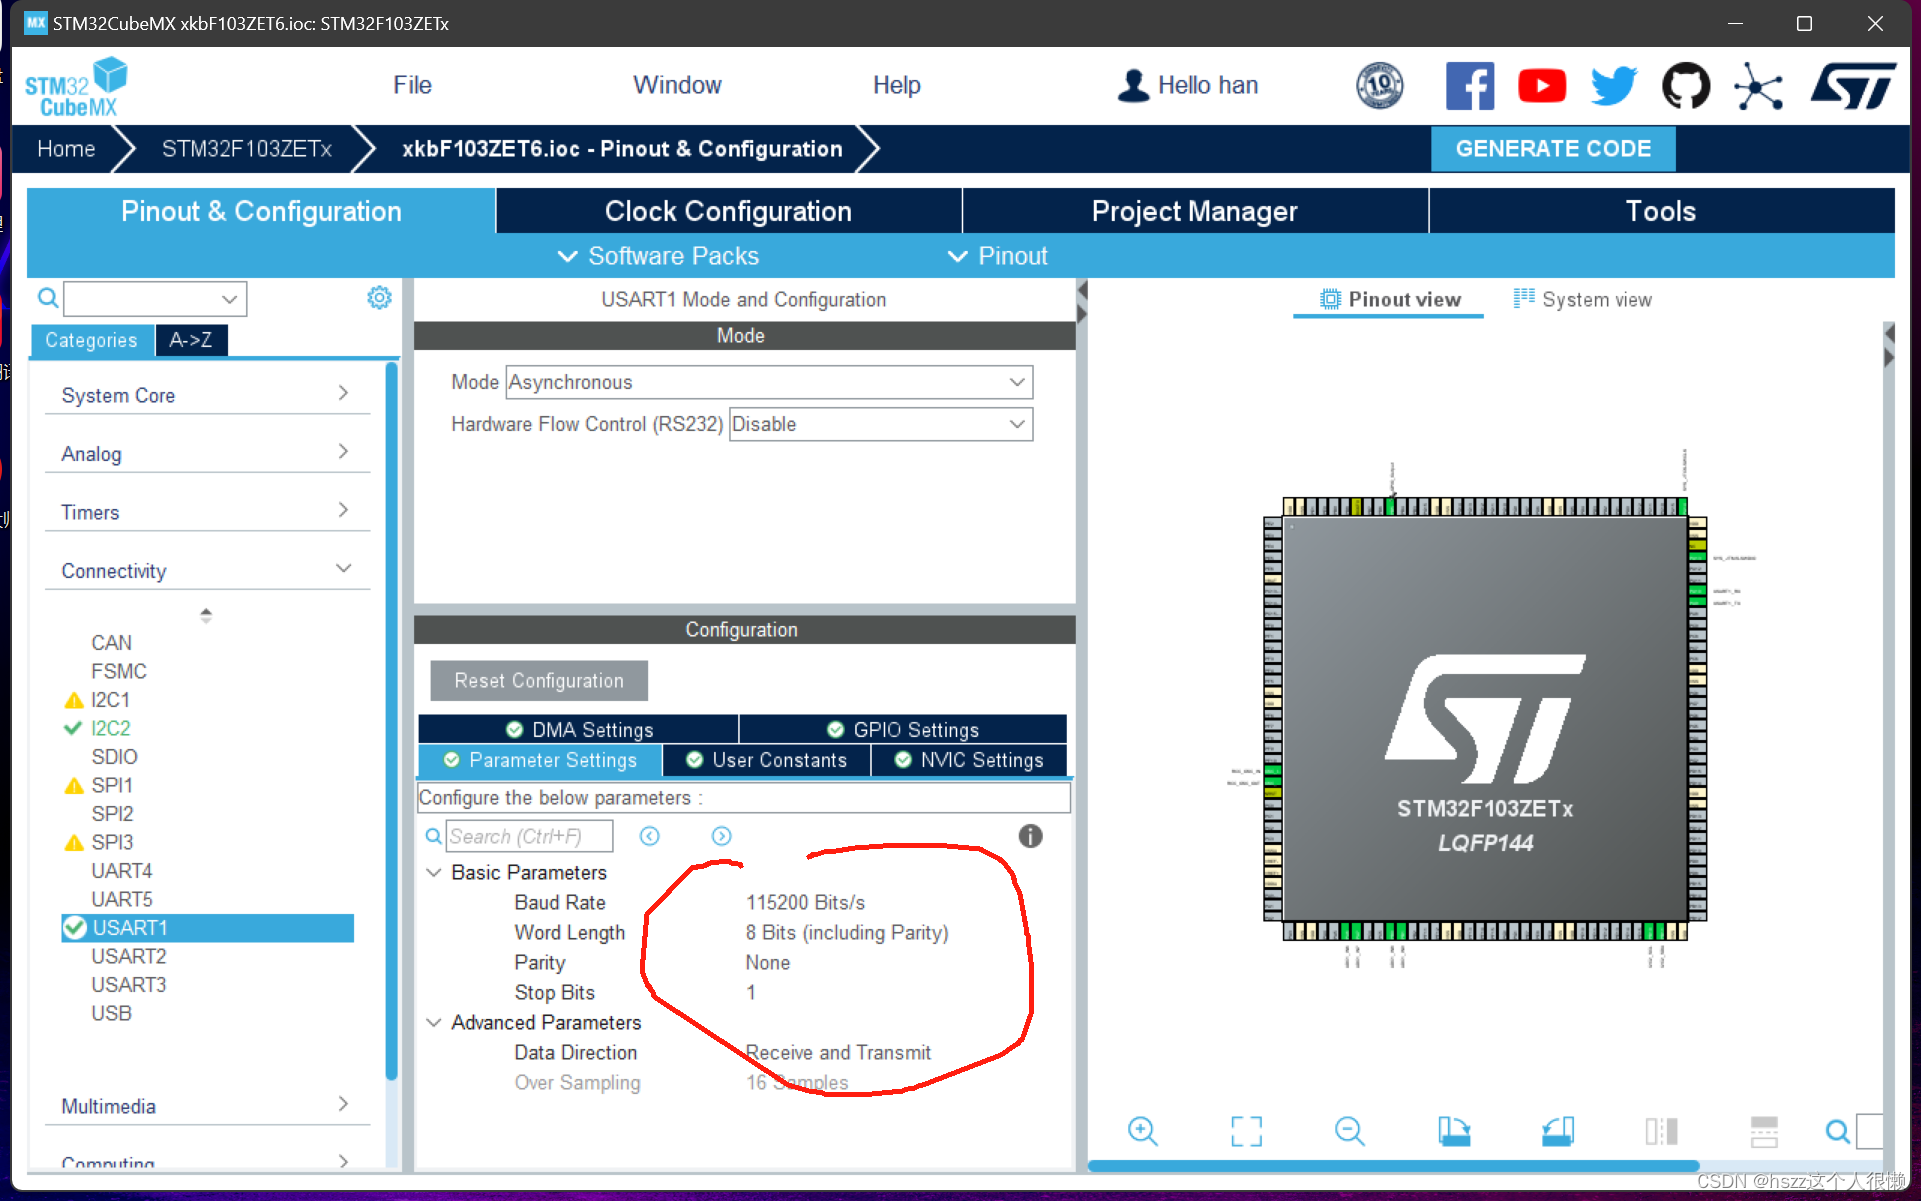The image size is (1921, 1201).
Task: Rotate chip view counterclockwise icon
Action: pos(1557,1131)
